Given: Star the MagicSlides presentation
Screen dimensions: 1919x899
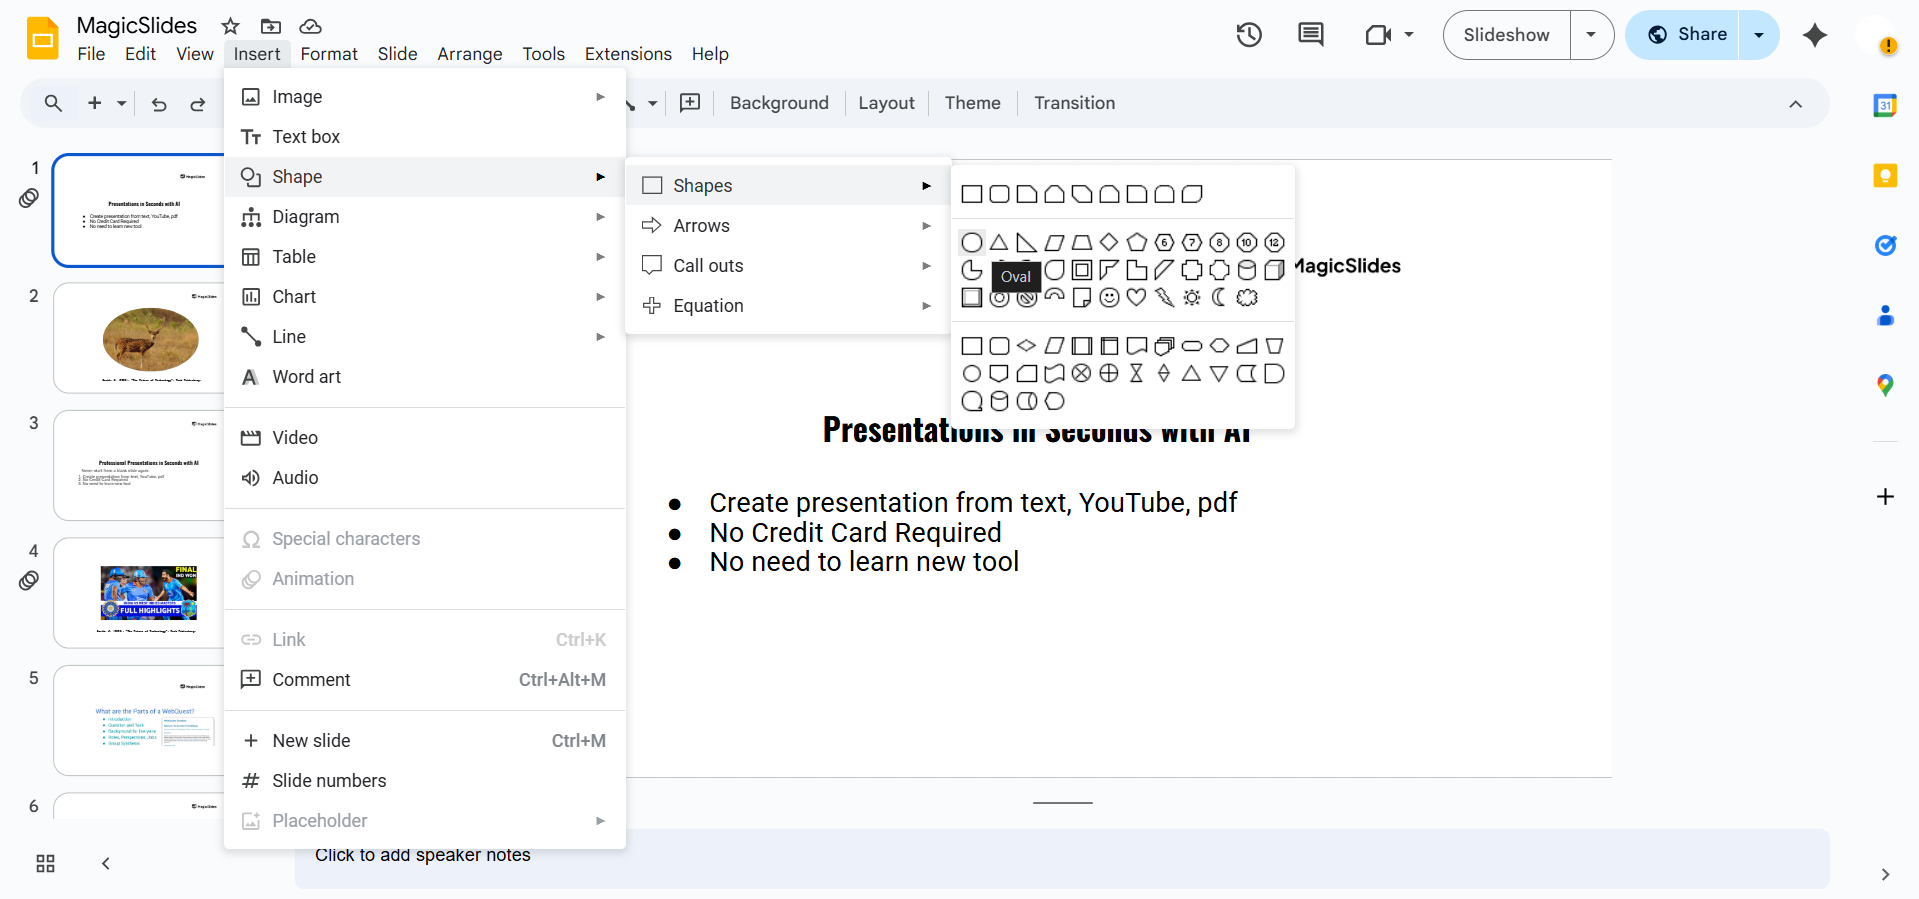Looking at the screenshot, I should [231, 26].
